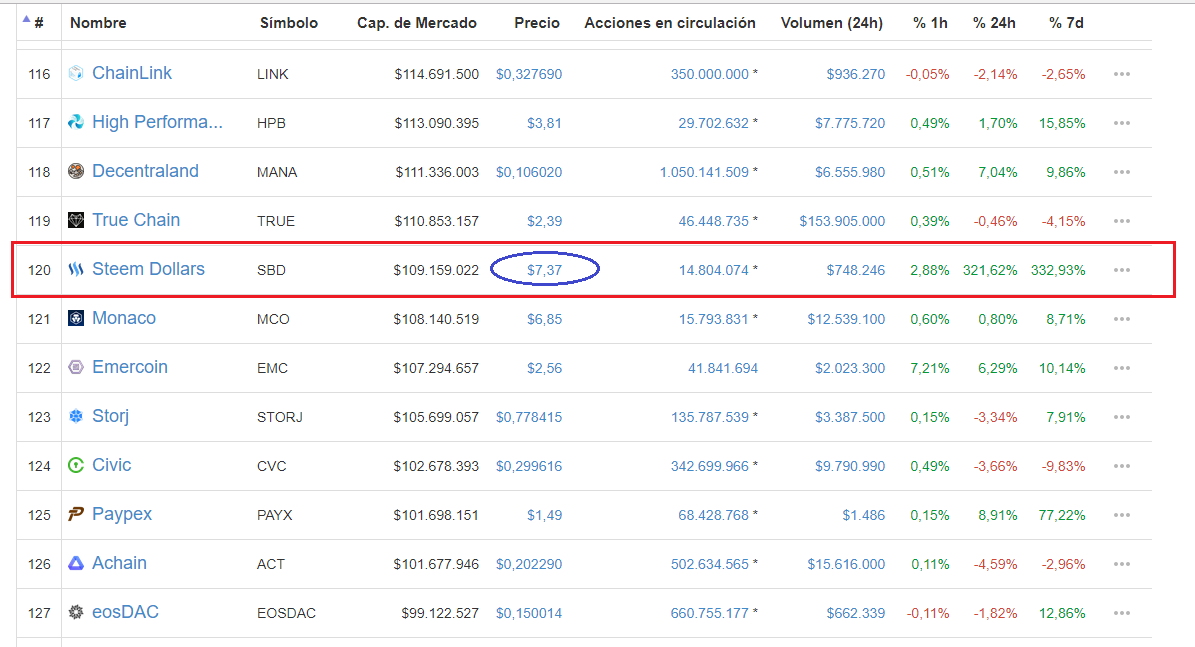
Task: Click Achain volume $15.616.000
Action: click(846, 564)
